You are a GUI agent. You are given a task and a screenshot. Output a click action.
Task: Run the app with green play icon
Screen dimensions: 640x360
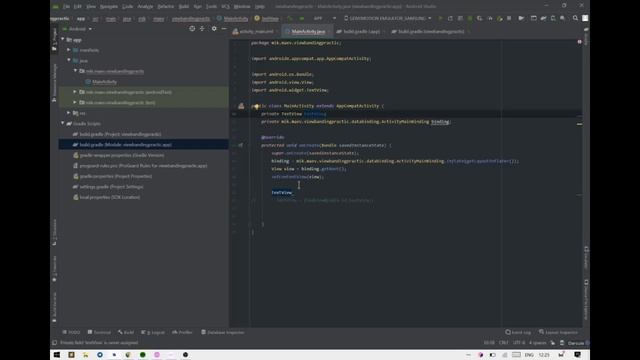(440, 18)
